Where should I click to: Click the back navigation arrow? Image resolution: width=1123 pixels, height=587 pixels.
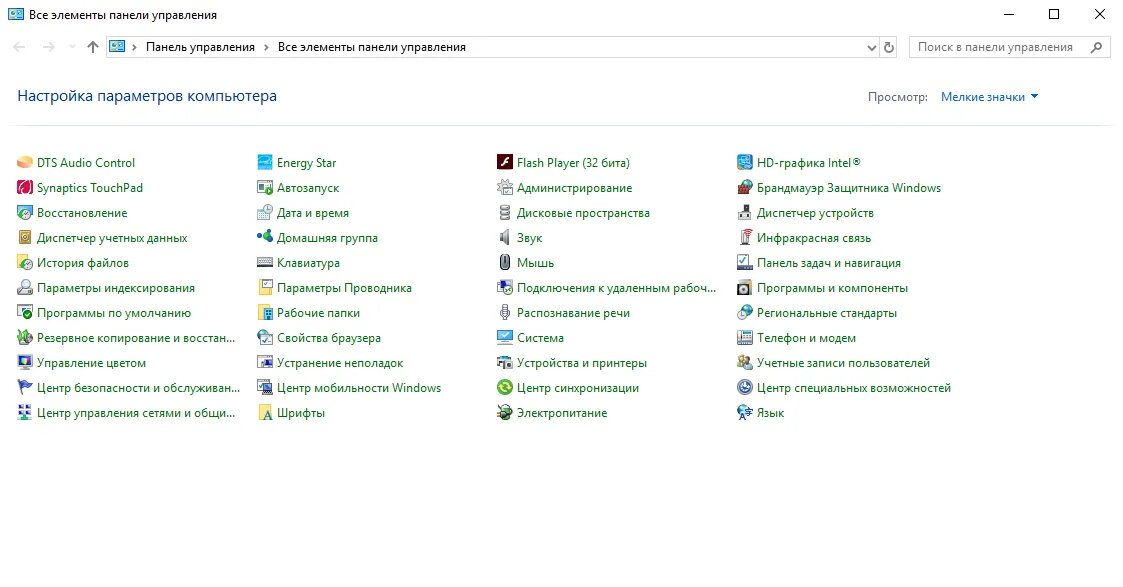click(19, 47)
